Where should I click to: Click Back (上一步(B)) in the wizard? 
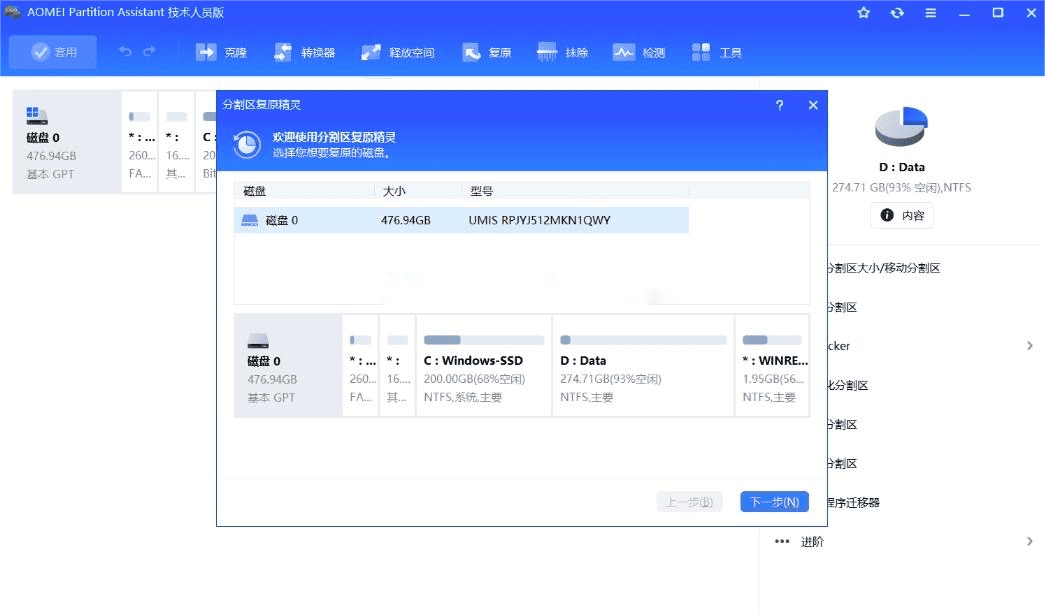[690, 502]
